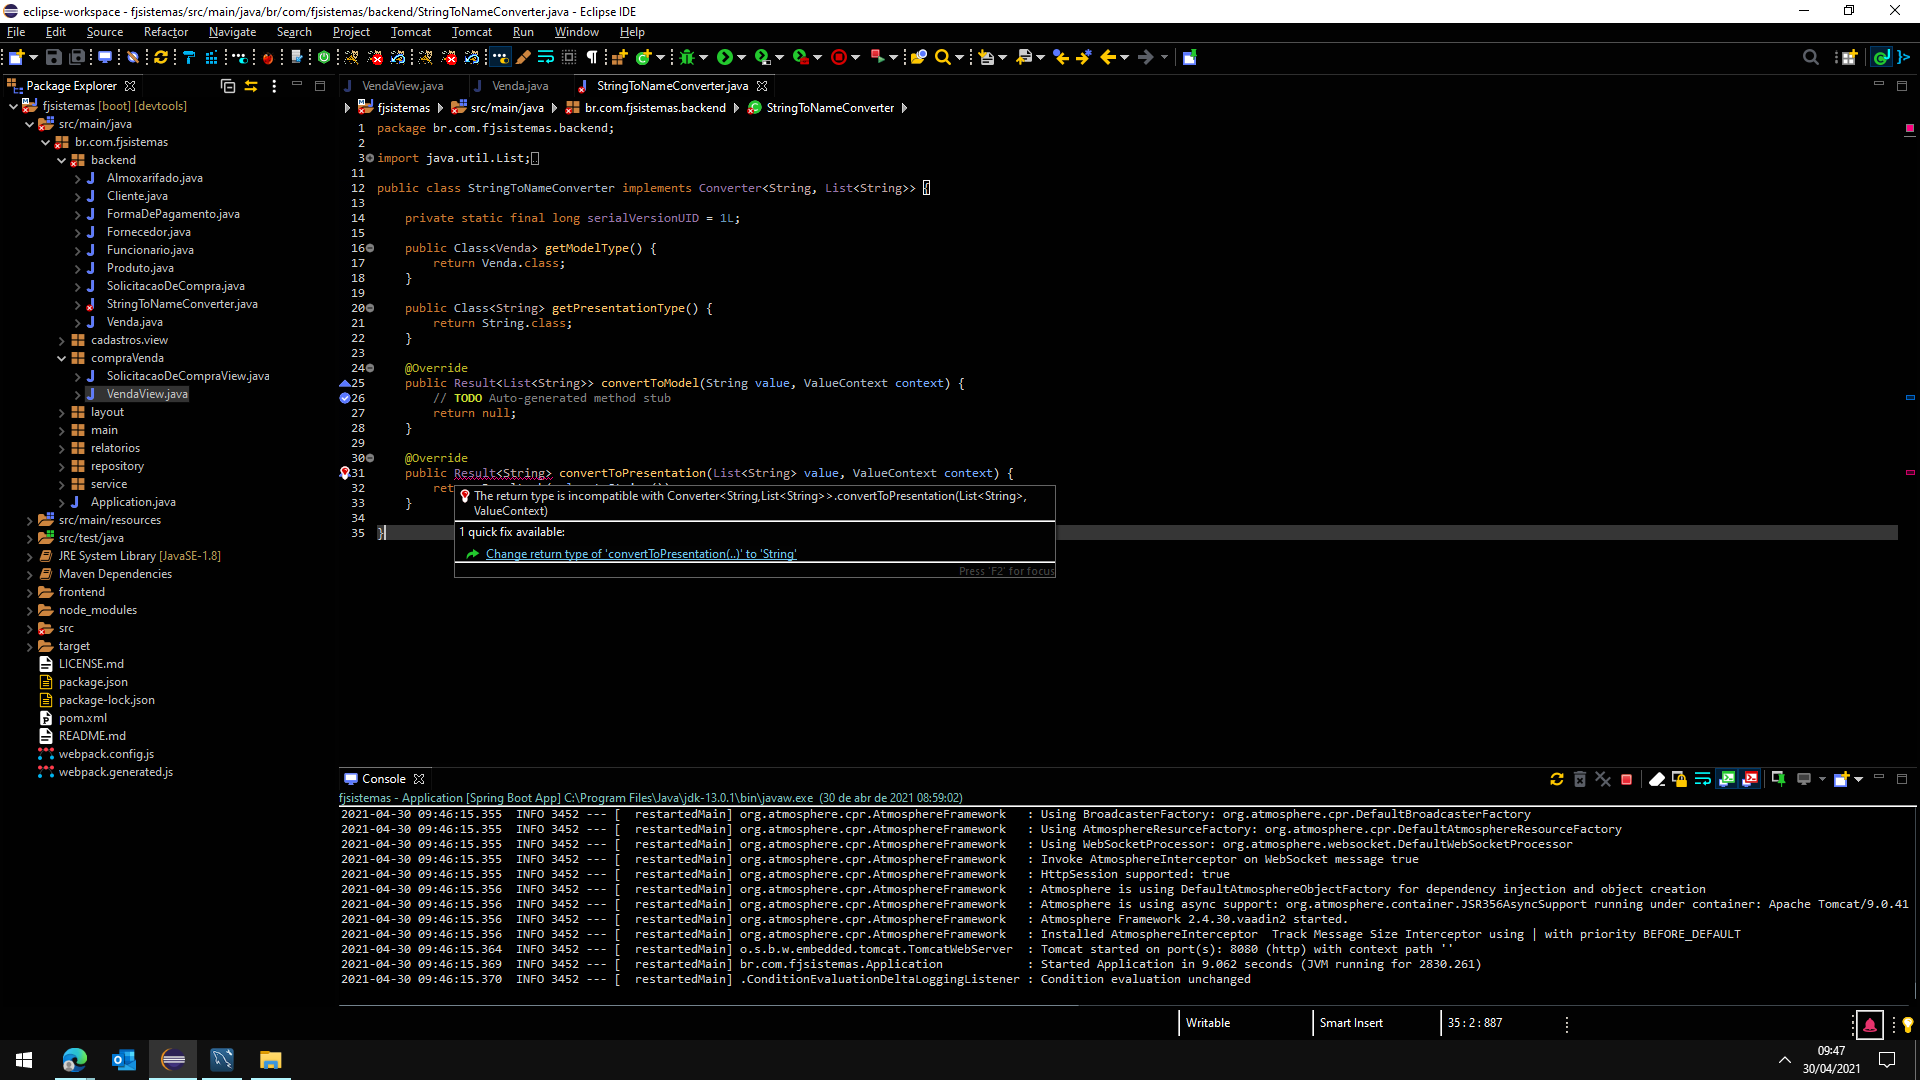Select Venda.java in backend package
The height and width of the screenshot is (1080, 1920).
[135, 322]
